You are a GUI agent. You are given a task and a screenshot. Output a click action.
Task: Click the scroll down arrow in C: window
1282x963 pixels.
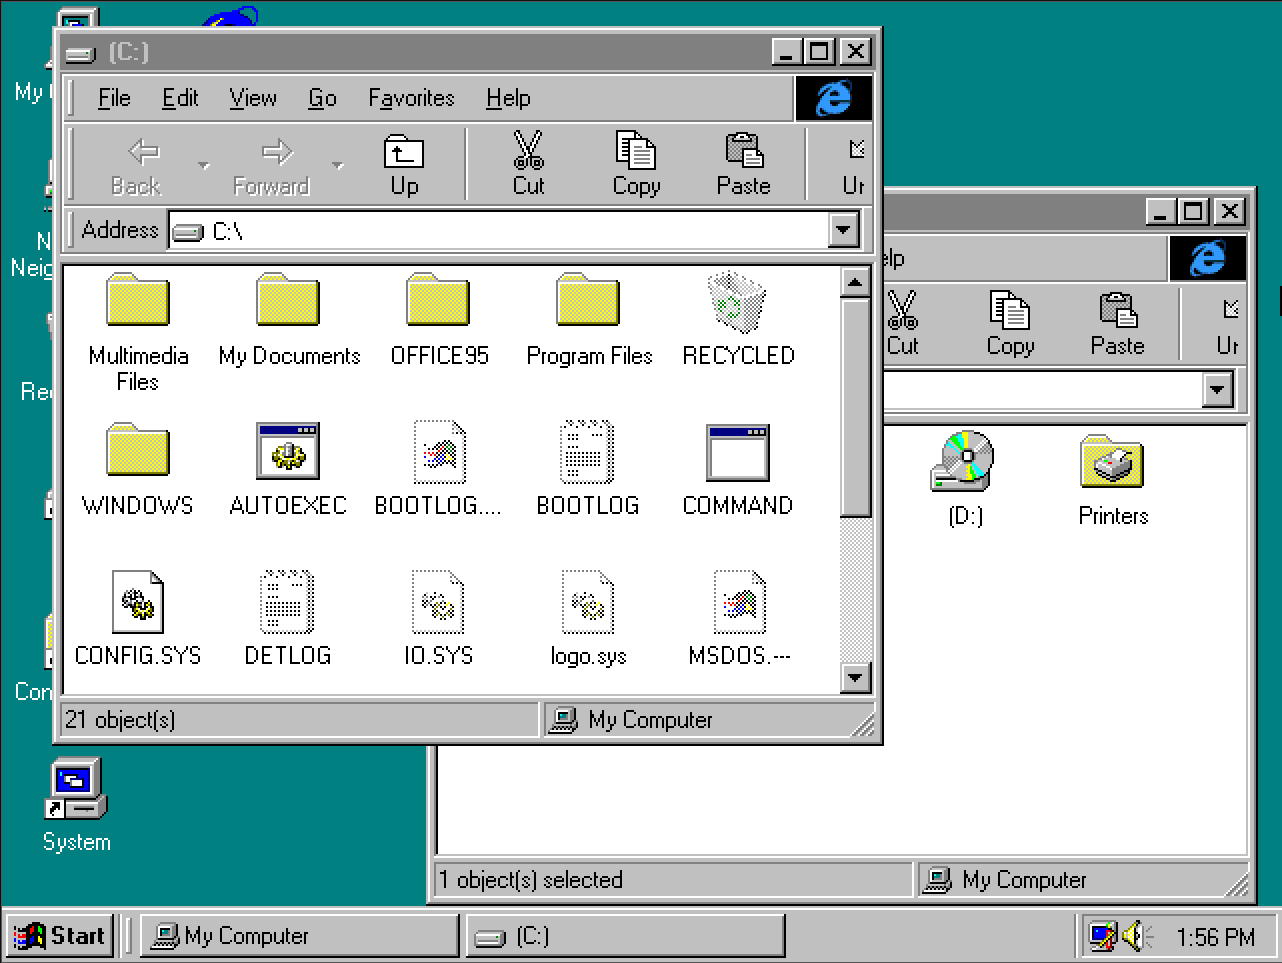pyautogui.click(x=855, y=678)
